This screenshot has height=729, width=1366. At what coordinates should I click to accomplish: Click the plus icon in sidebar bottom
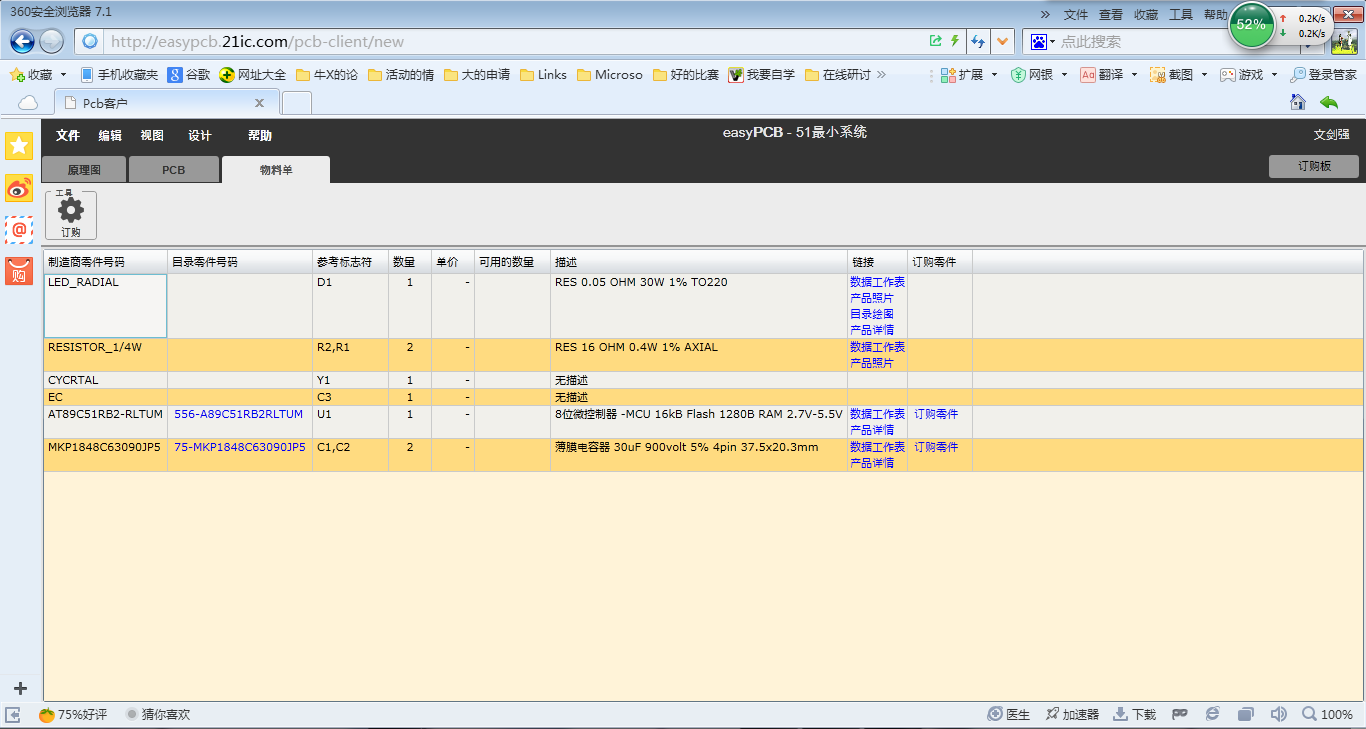coord(20,688)
